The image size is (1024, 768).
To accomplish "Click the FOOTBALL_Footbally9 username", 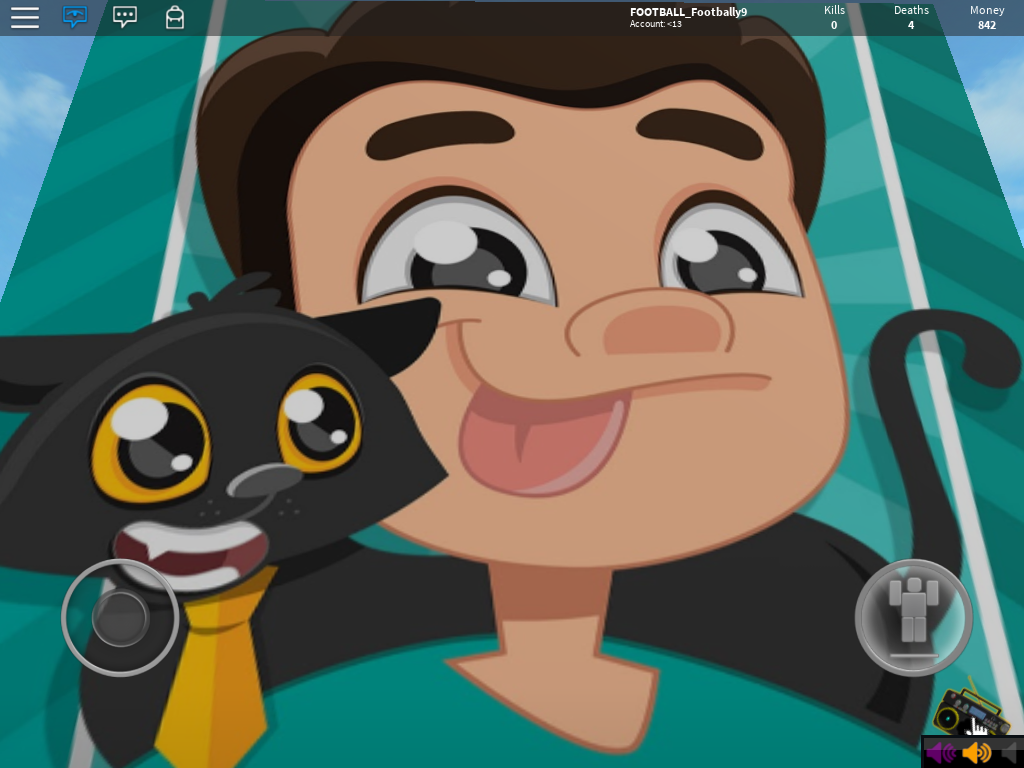I will 688,12.
